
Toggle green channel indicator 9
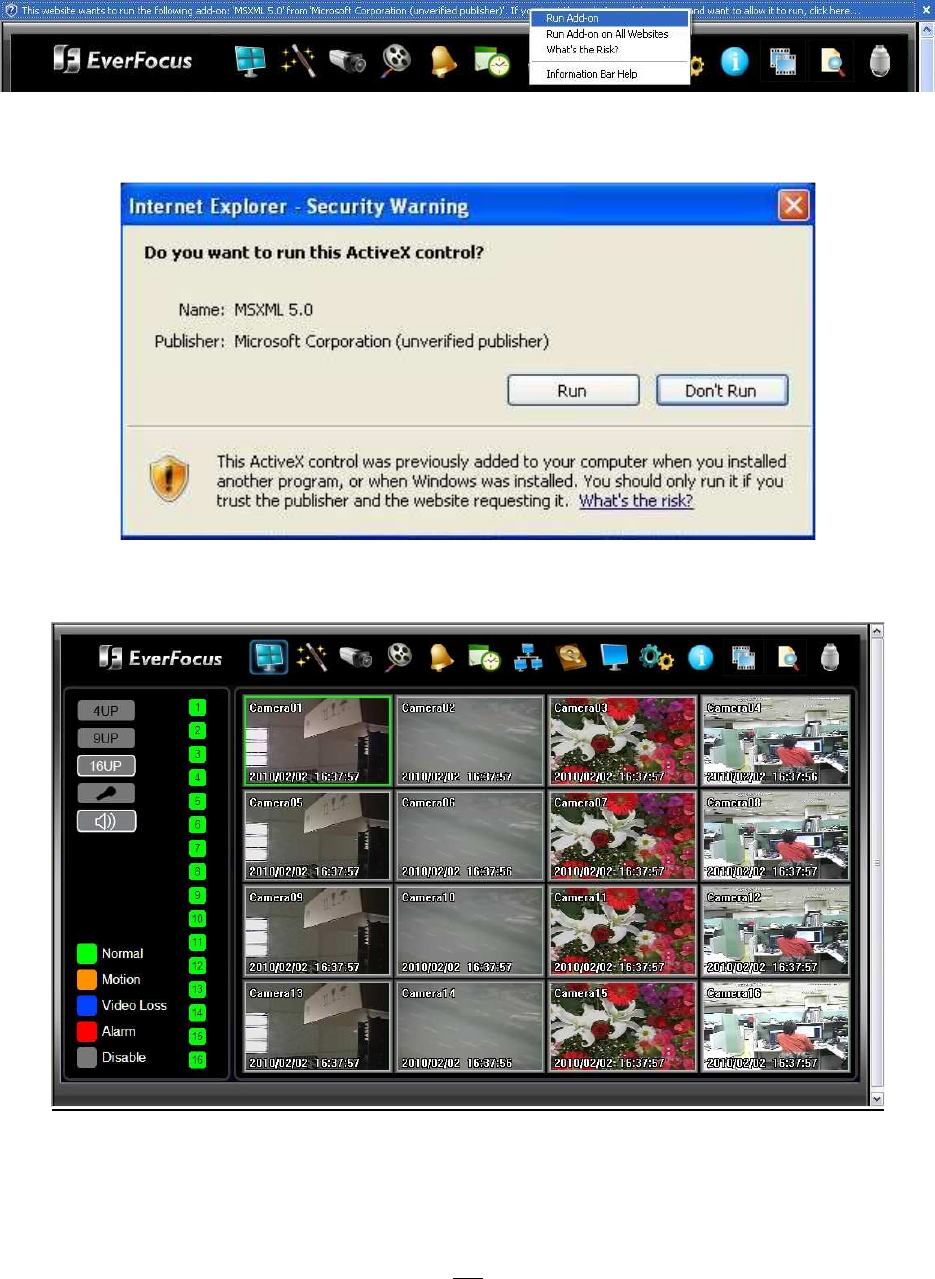[198, 895]
